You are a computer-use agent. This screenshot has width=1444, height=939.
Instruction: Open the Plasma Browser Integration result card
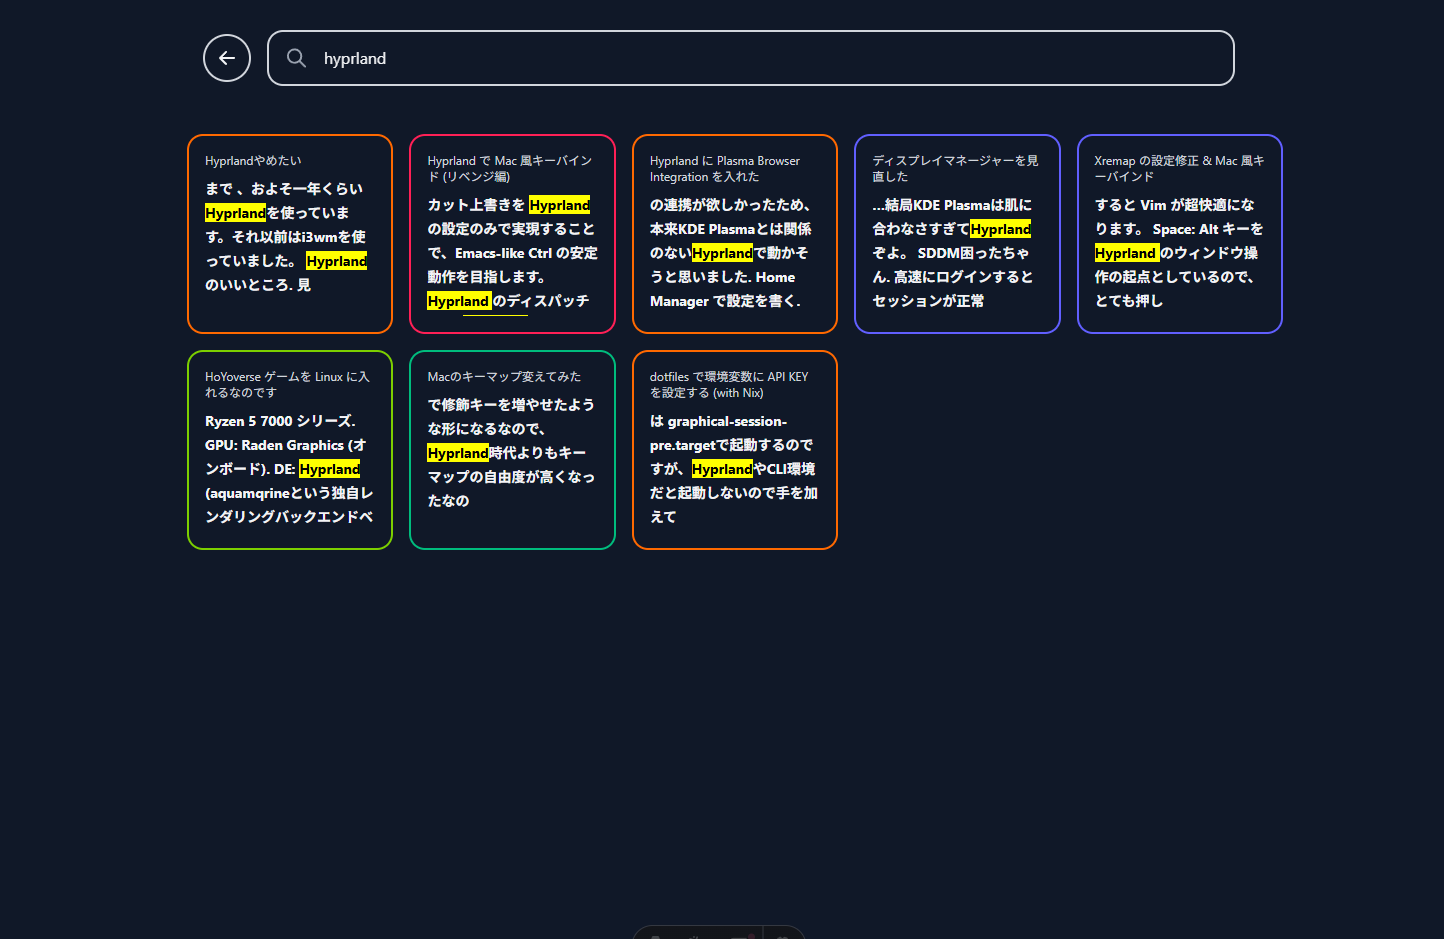coord(734,233)
